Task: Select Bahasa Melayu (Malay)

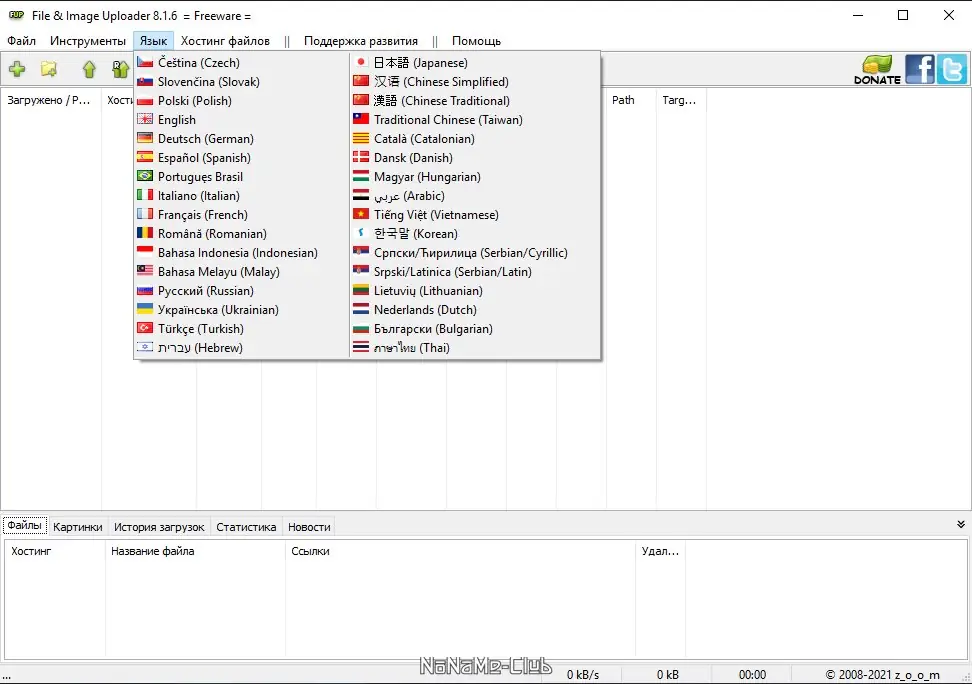Action: coord(242,272)
